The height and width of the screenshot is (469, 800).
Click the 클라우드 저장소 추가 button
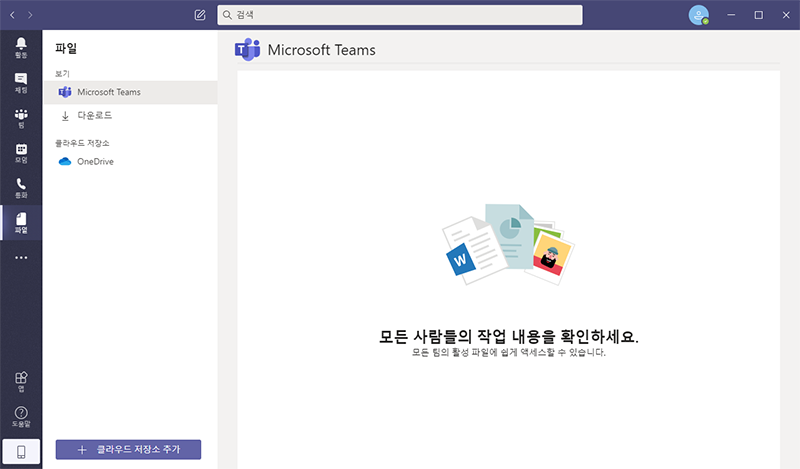click(x=128, y=450)
